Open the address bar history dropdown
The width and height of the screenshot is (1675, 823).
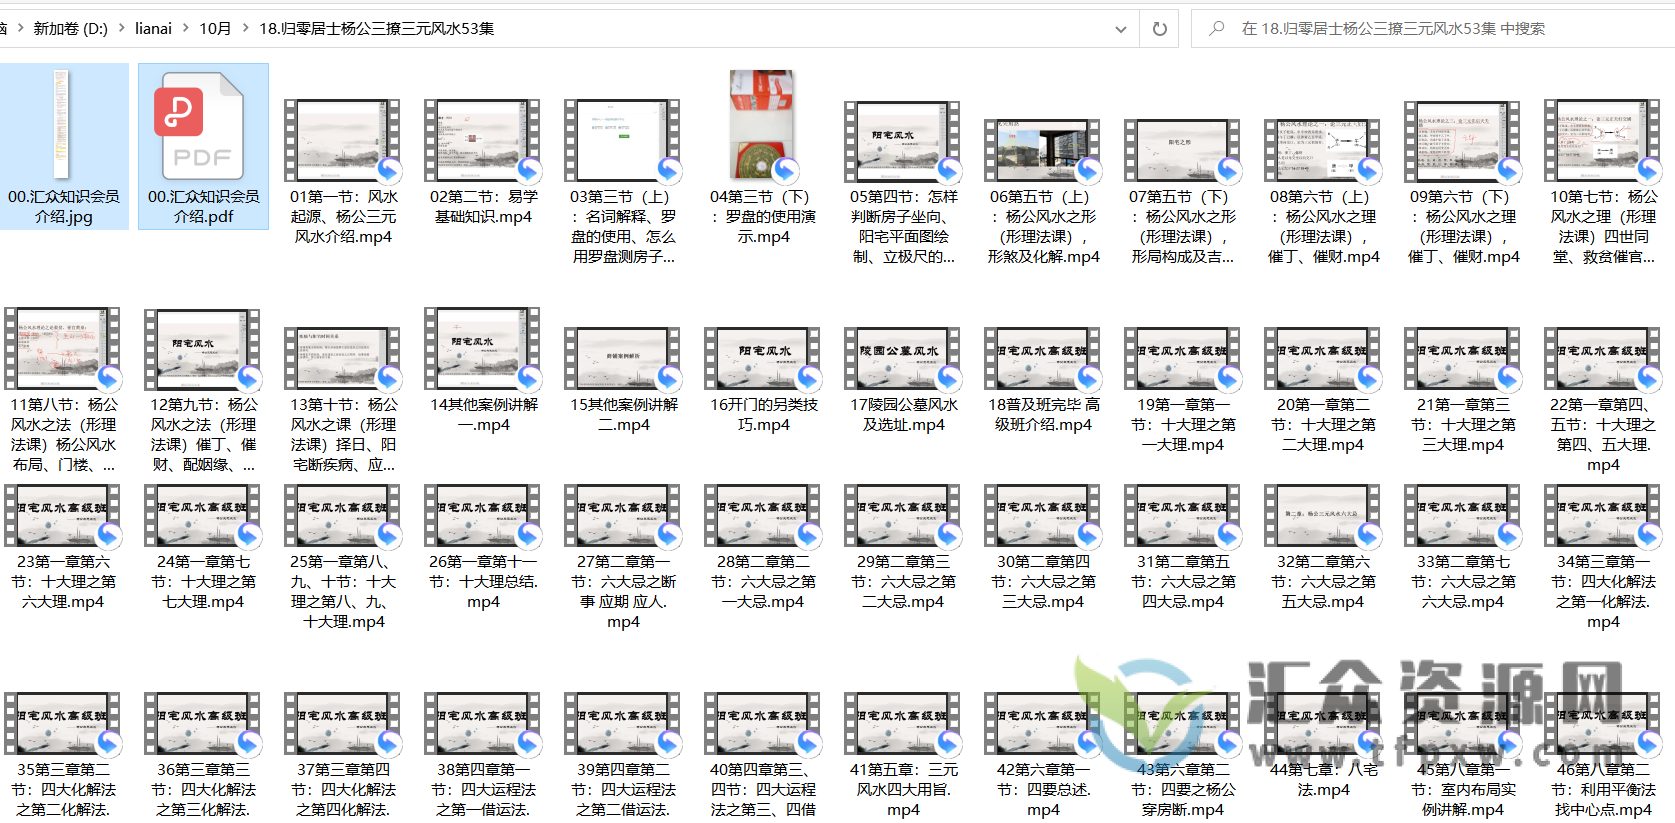click(x=1120, y=29)
